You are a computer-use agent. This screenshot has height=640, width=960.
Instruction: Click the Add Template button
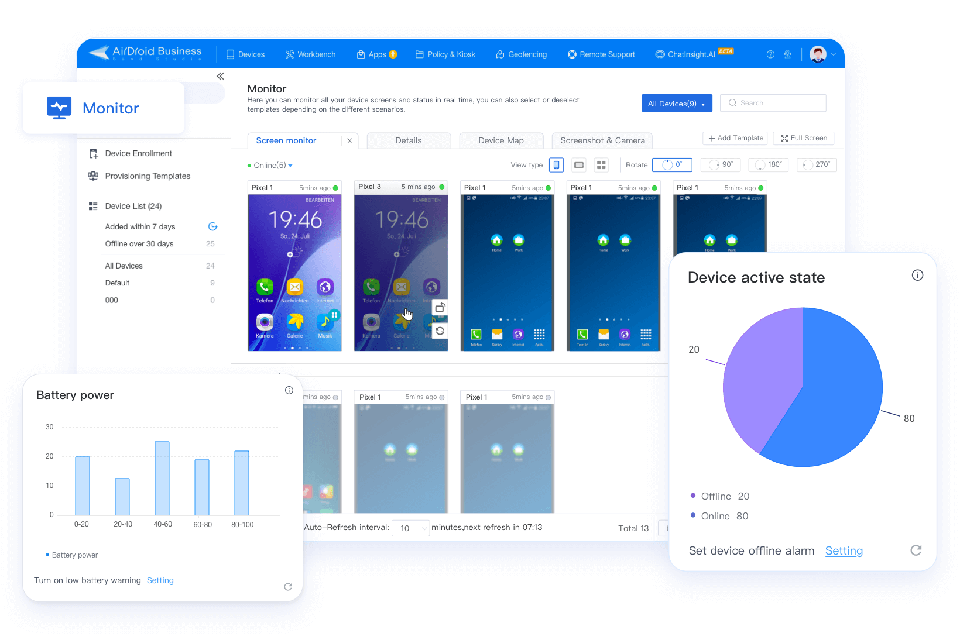pos(735,138)
